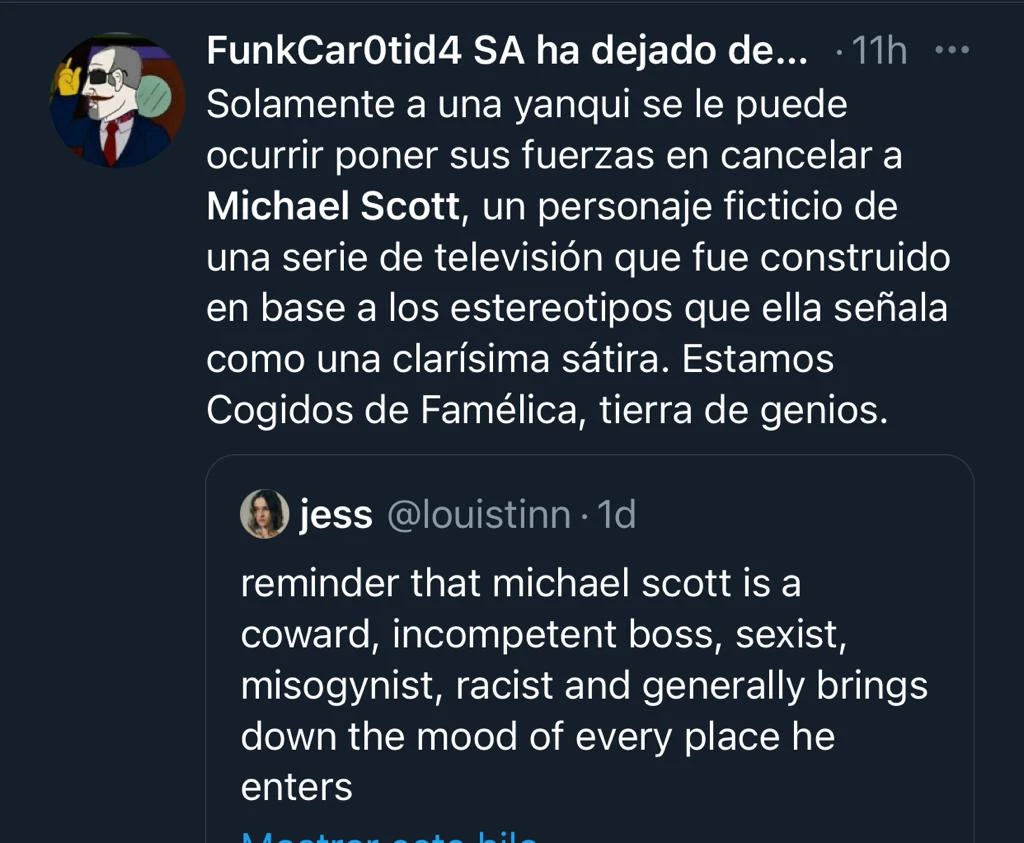Click the 11h tweet timestamp
The height and width of the screenshot is (843, 1024).
(x=875, y=51)
